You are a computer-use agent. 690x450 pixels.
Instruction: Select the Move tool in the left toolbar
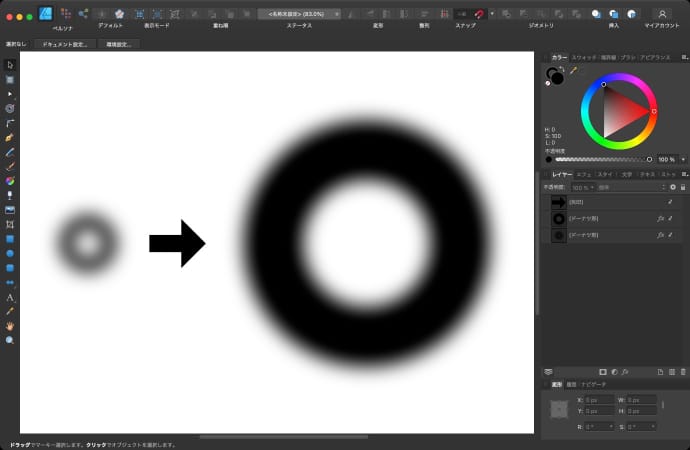tap(10, 64)
